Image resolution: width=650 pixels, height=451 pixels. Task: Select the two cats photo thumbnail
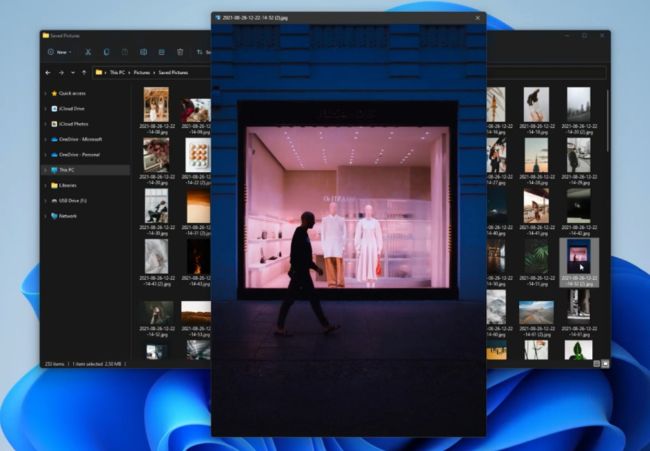156,104
